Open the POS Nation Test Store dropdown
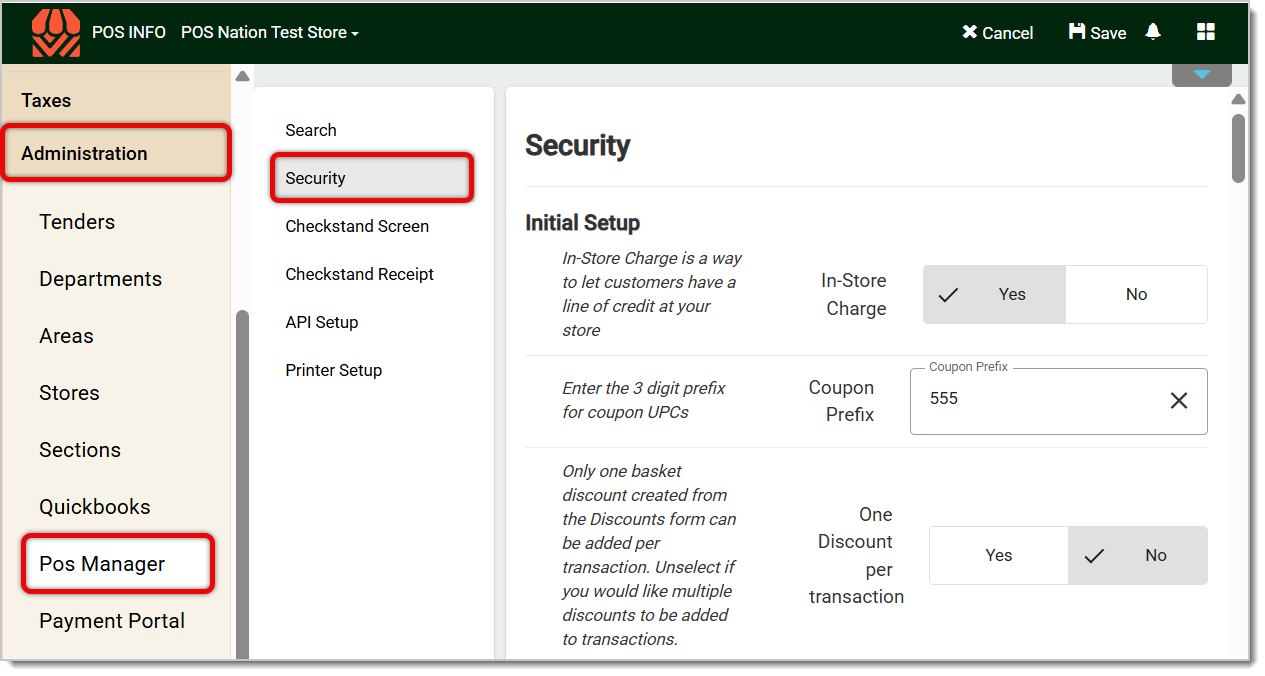This screenshot has width=1265, height=676. coord(270,32)
